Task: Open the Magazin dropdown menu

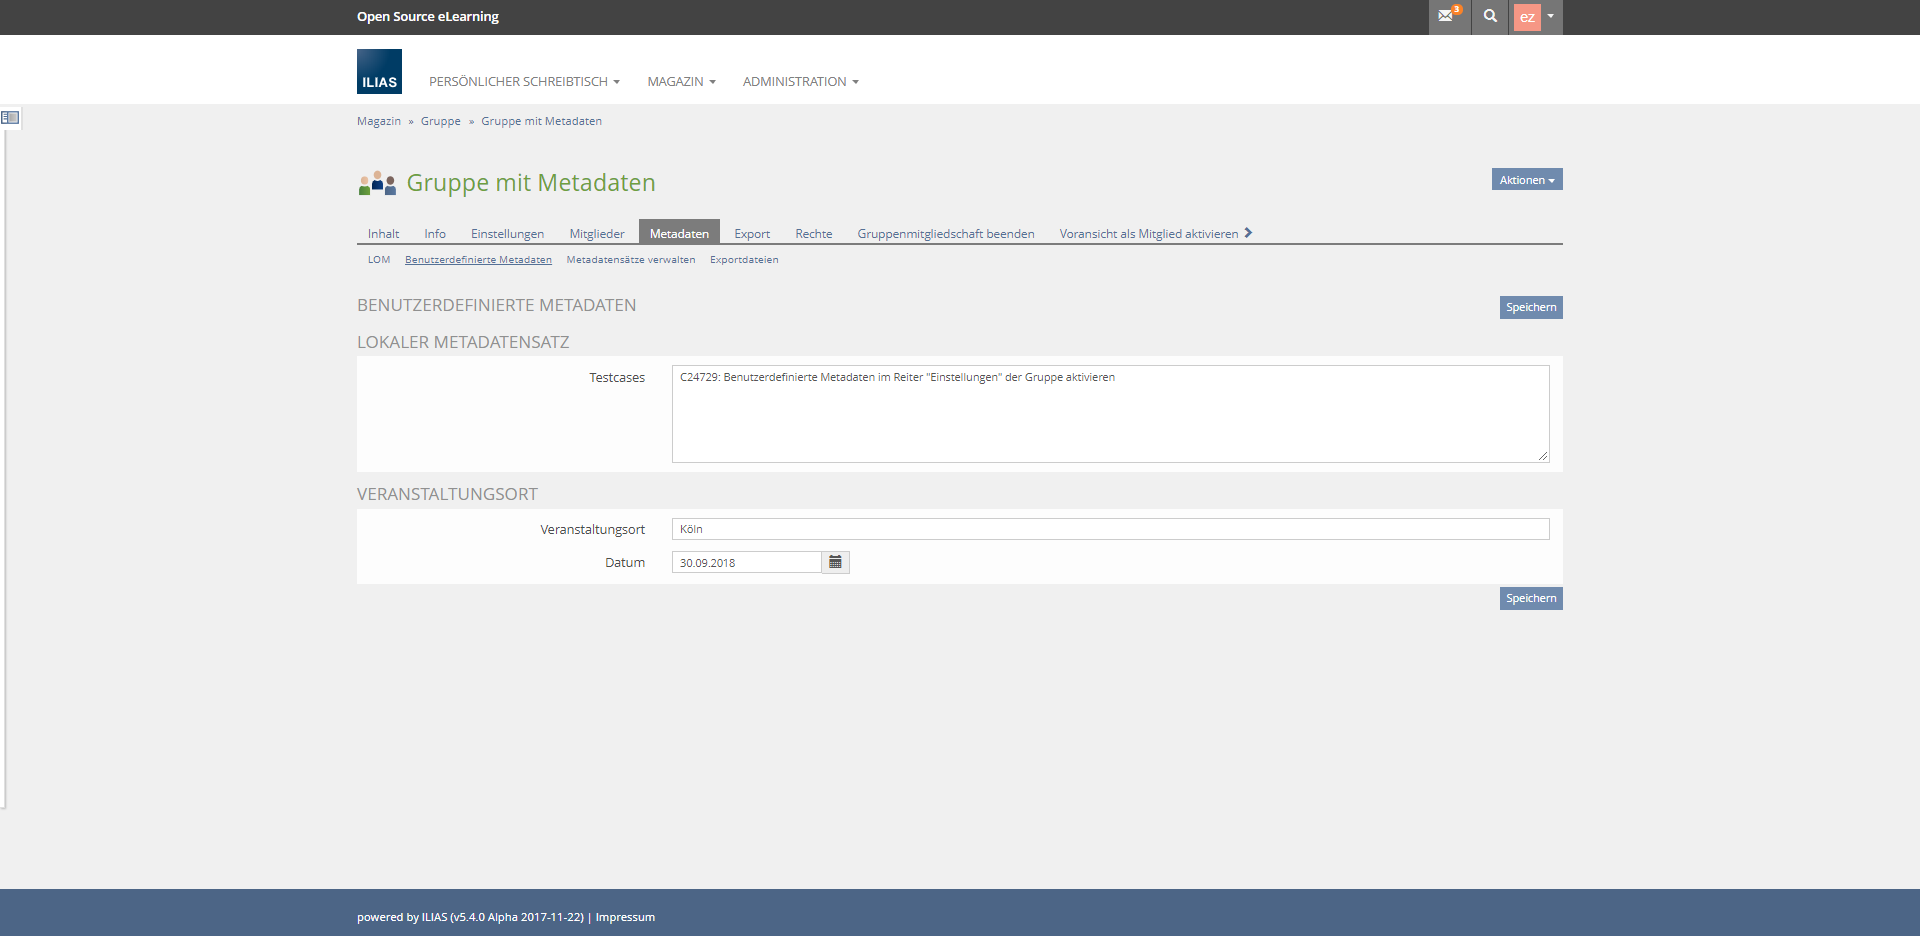Action: coord(681,82)
